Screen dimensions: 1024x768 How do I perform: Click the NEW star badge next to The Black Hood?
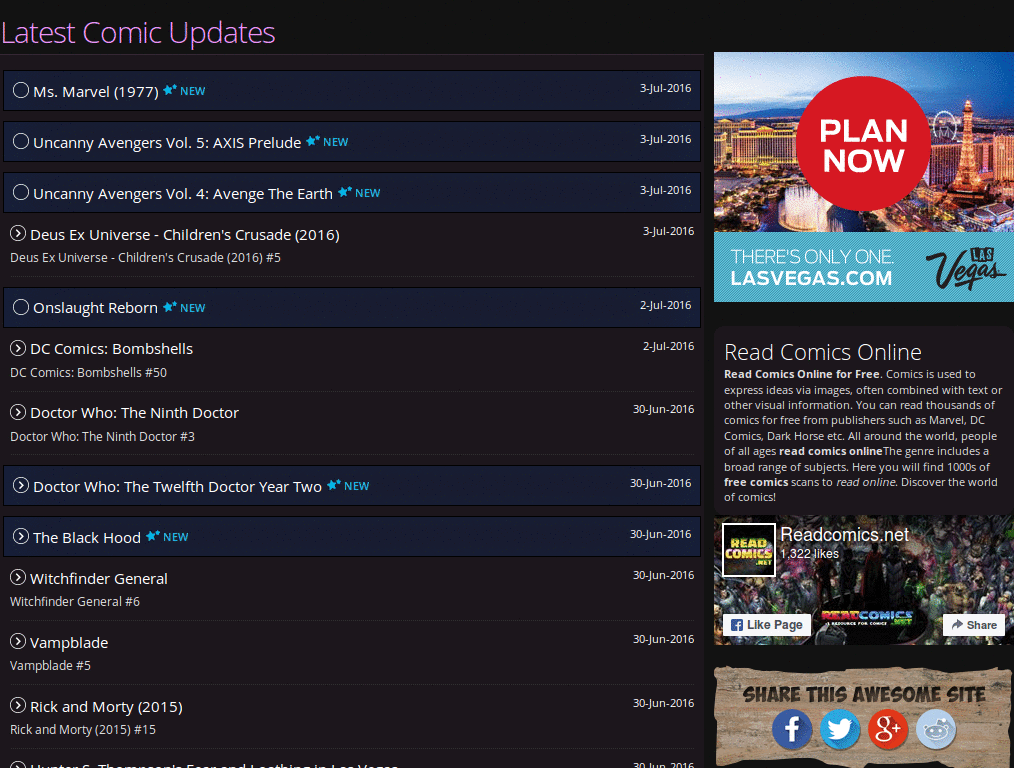point(167,537)
